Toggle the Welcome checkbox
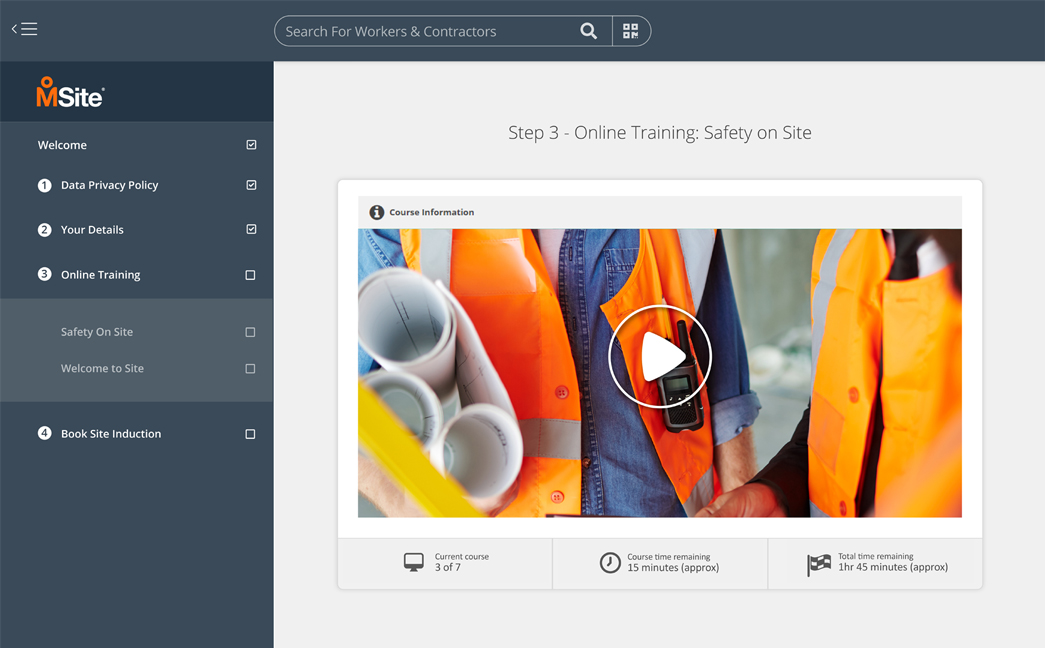The height and width of the screenshot is (648, 1045). (251, 145)
